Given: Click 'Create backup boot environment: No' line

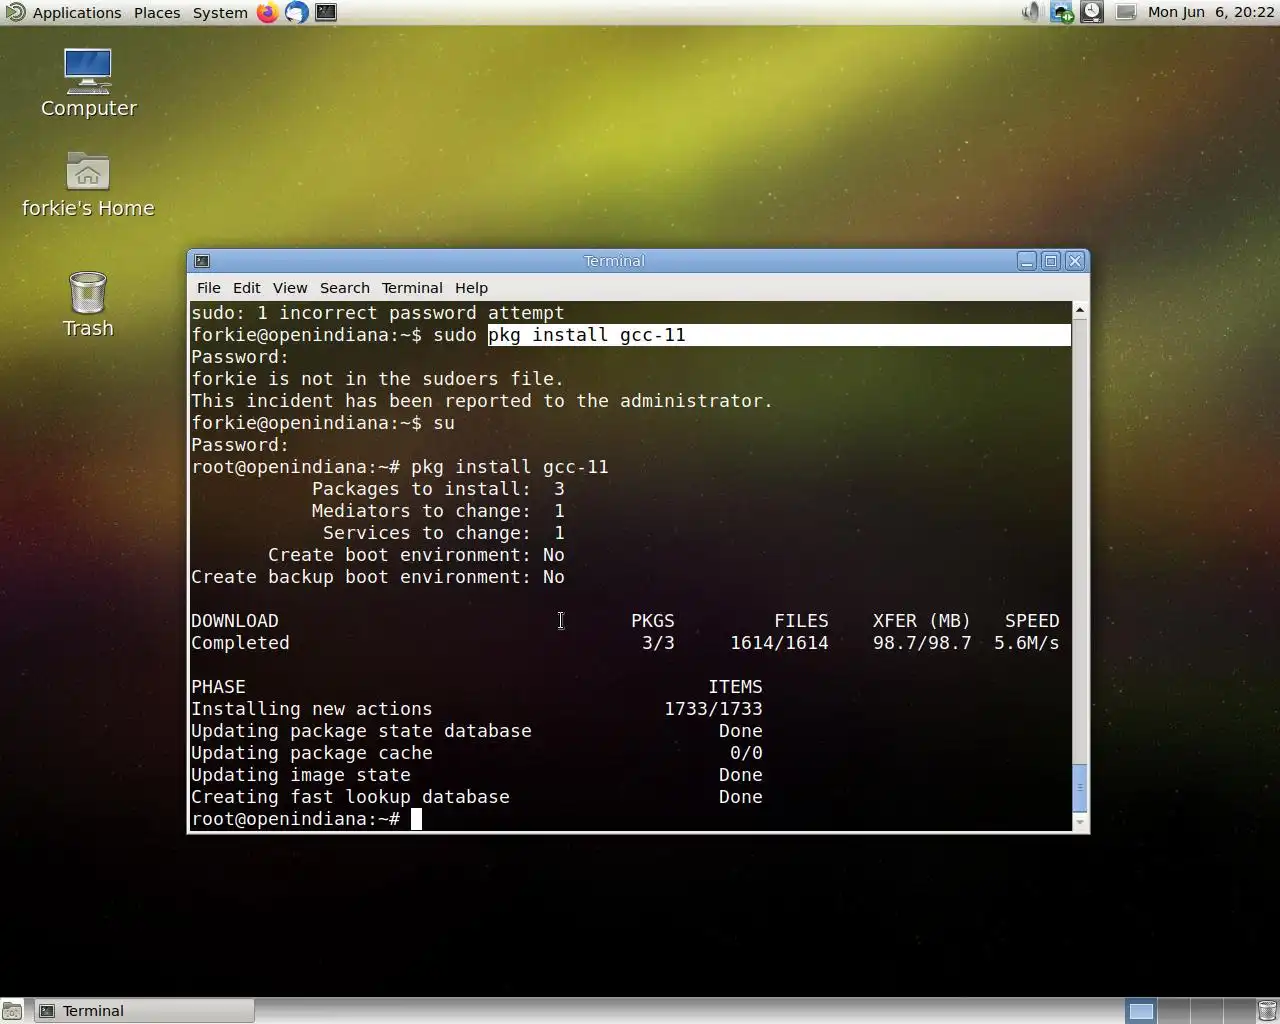Looking at the screenshot, I should click(378, 577).
